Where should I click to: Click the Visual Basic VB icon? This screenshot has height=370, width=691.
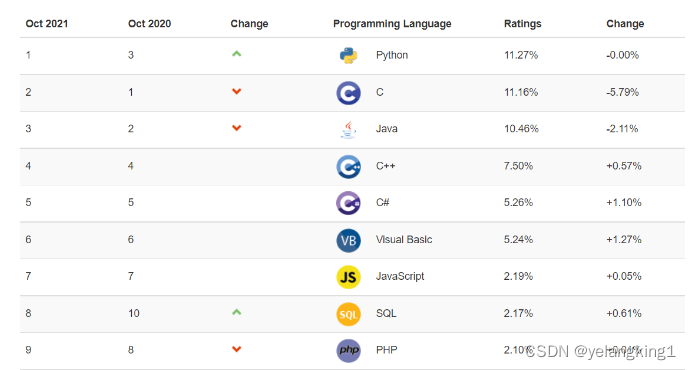pos(348,240)
